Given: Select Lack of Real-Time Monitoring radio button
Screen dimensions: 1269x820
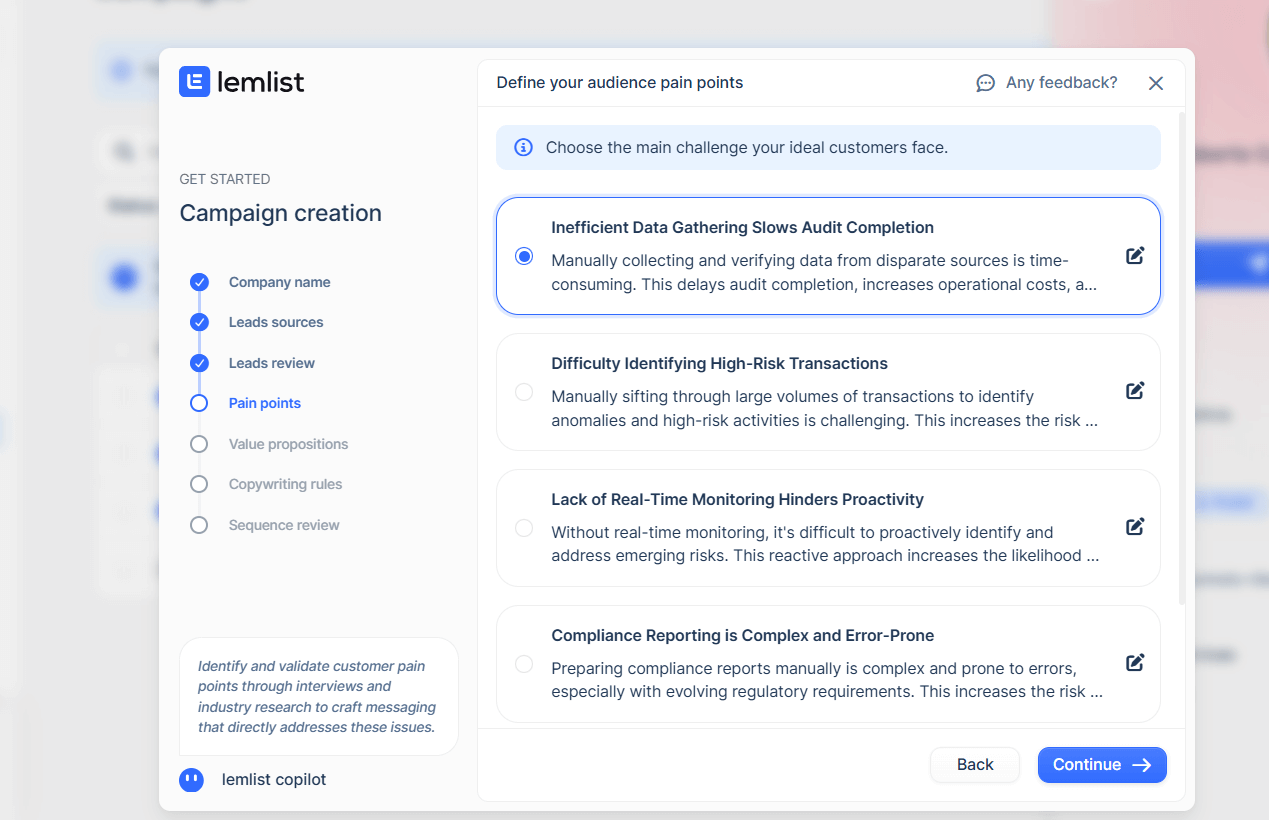Looking at the screenshot, I should [x=524, y=528].
